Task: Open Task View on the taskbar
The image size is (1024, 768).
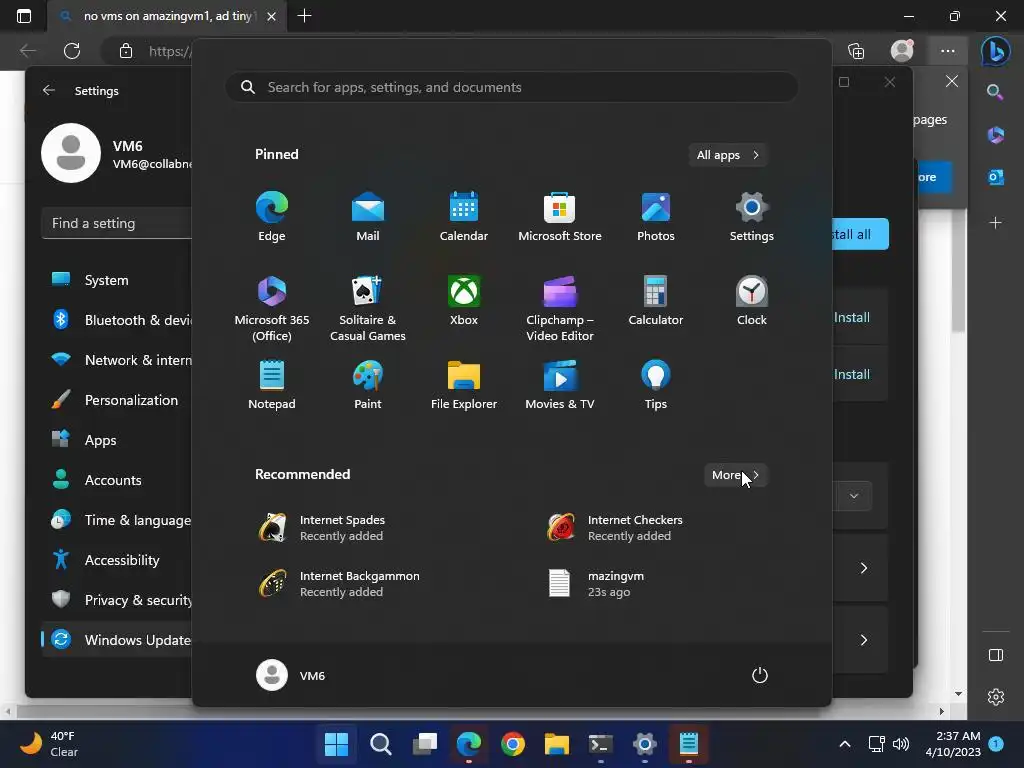Action: pyautogui.click(x=424, y=744)
